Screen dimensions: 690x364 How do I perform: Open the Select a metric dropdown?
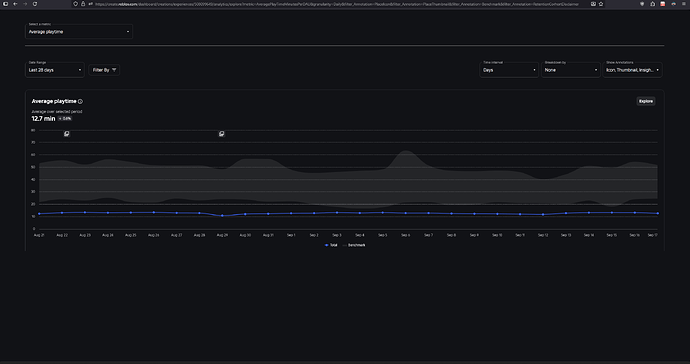79,32
